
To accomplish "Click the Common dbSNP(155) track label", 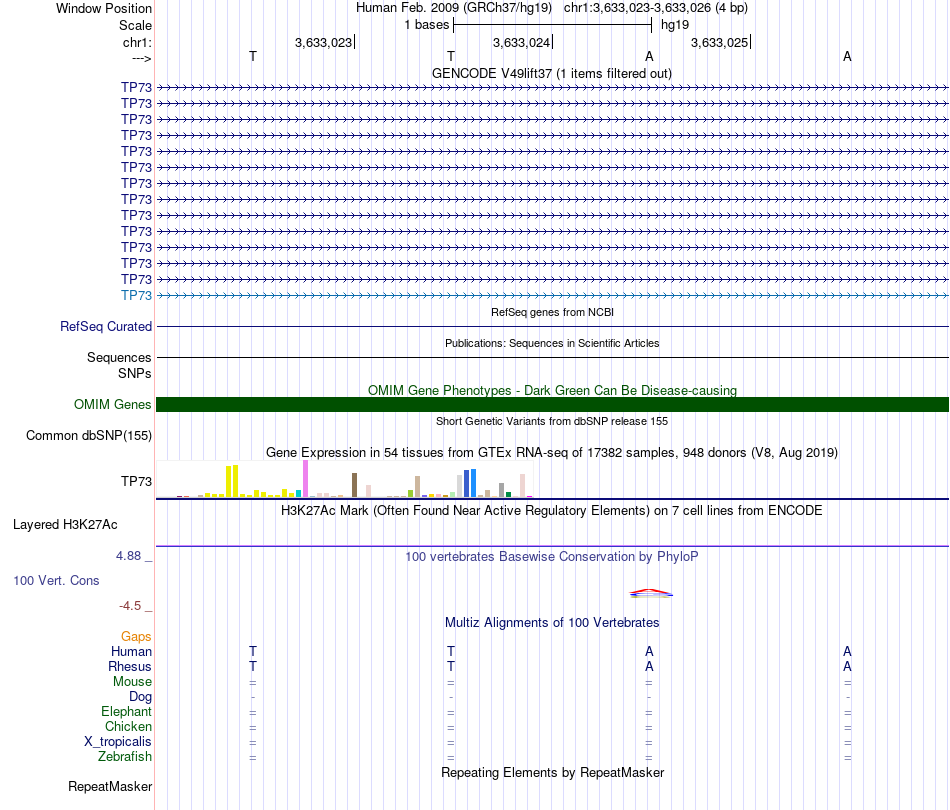I will coord(89,436).
